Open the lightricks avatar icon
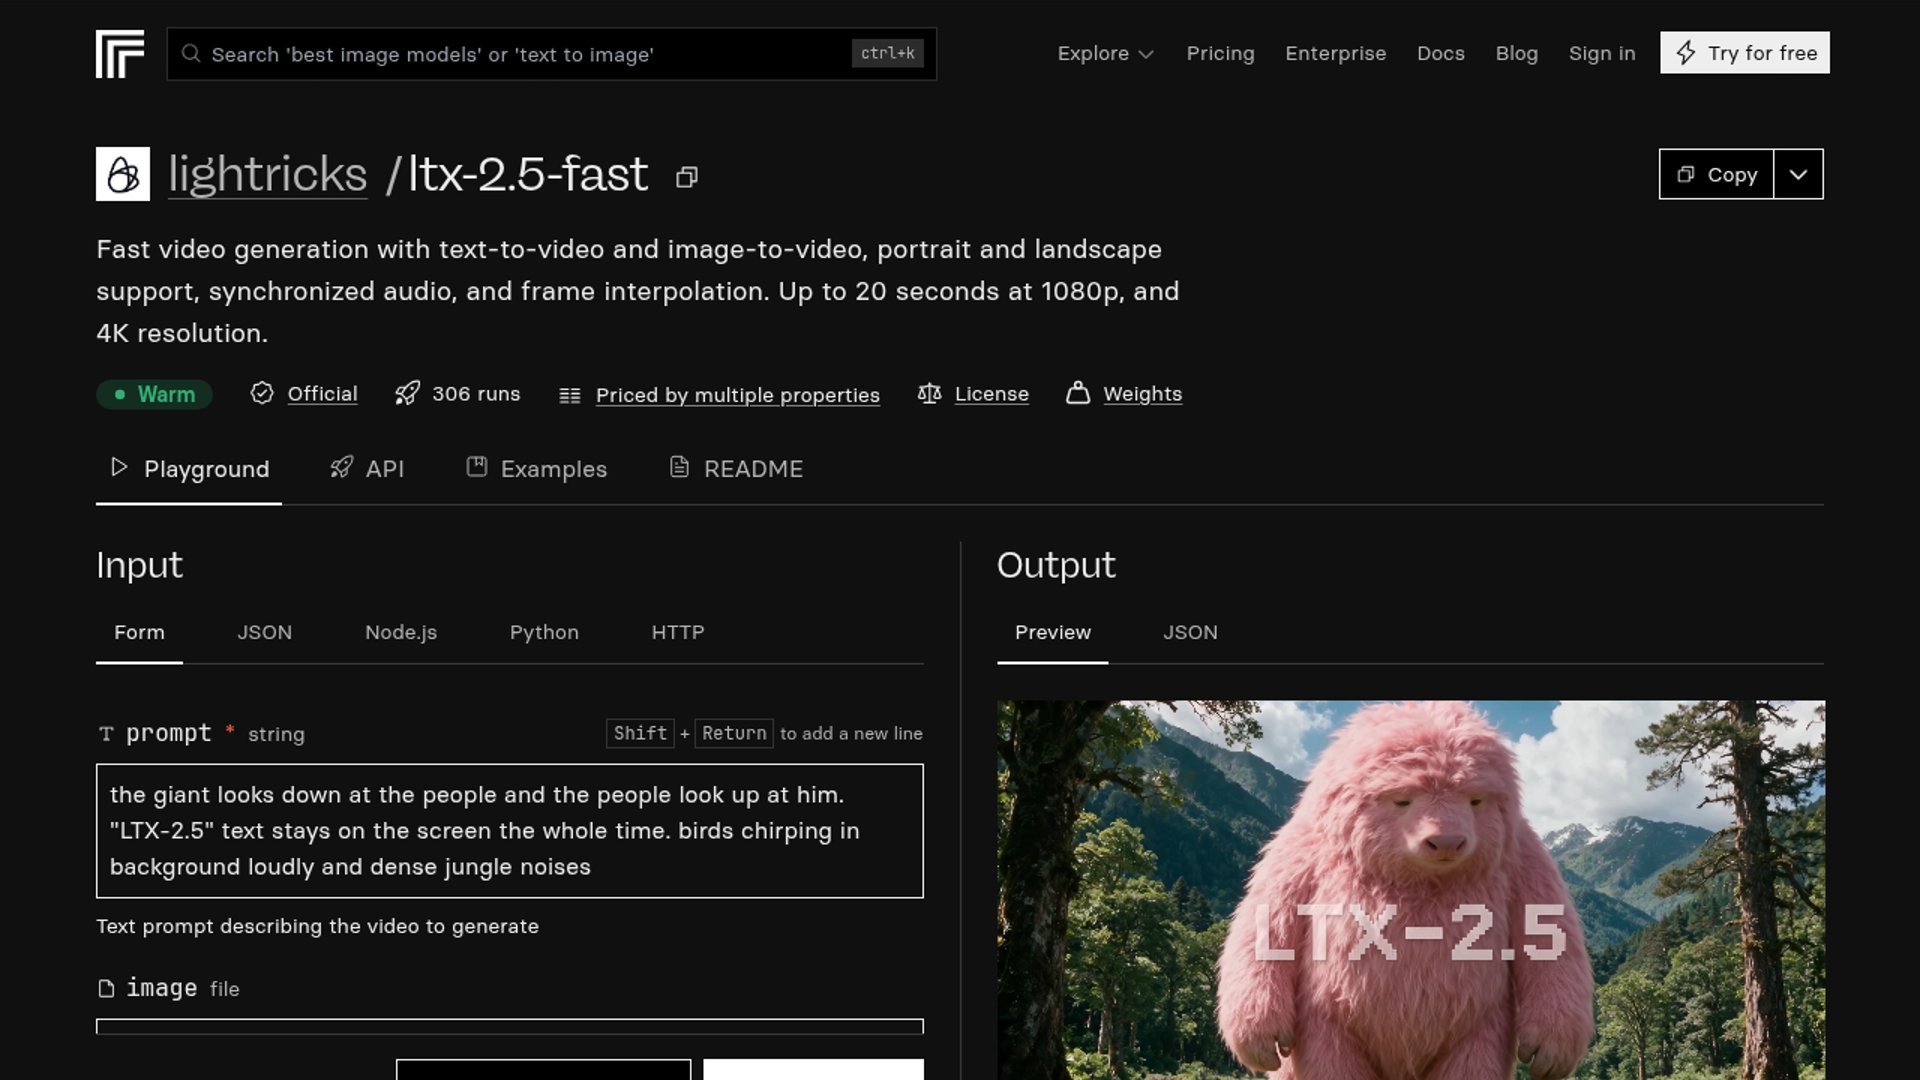This screenshot has width=1920, height=1080. [123, 174]
